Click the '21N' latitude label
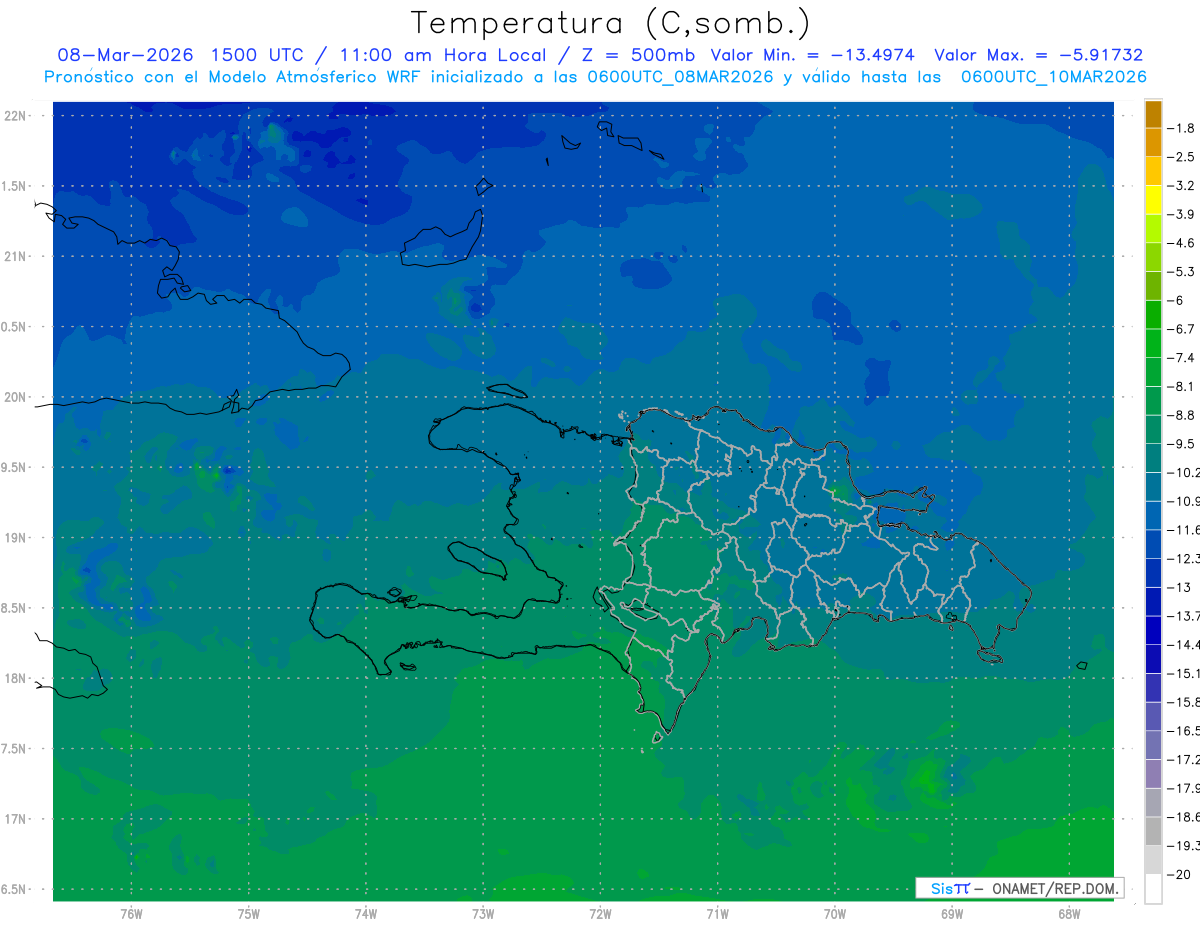The width and height of the screenshot is (1200, 927). tap(16, 256)
